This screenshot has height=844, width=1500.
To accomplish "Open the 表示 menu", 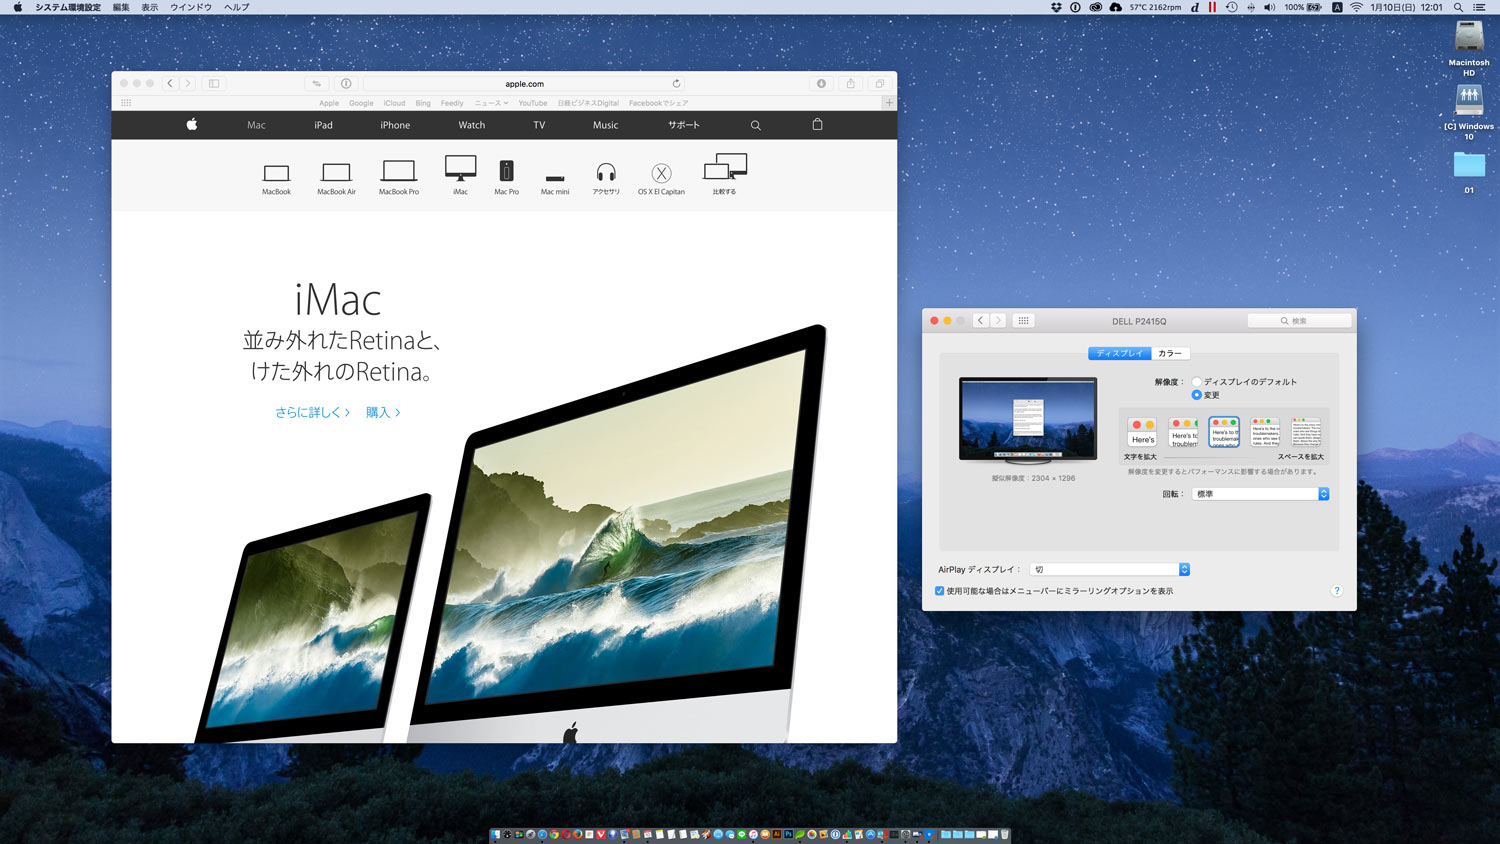I will [x=150, y=7].
